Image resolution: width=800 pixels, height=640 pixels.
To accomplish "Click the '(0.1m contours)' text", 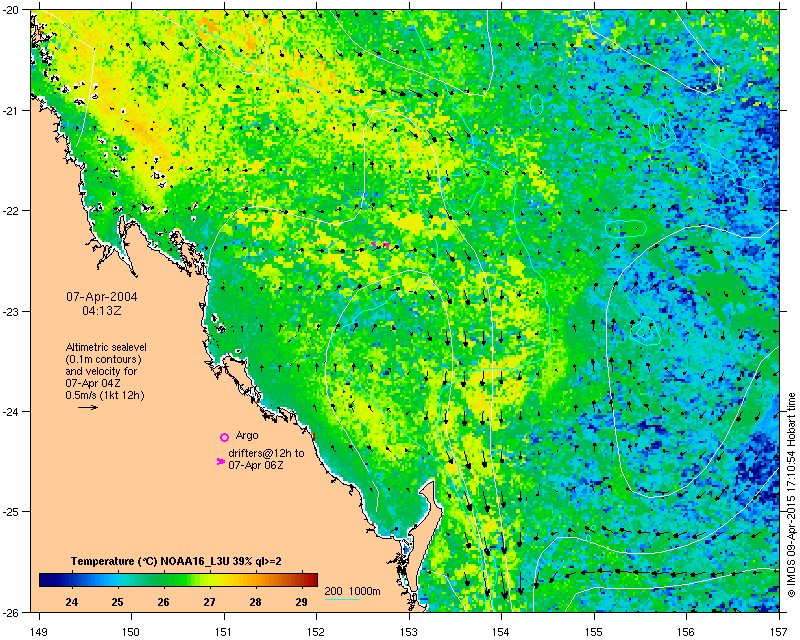I will coord(104,359).
